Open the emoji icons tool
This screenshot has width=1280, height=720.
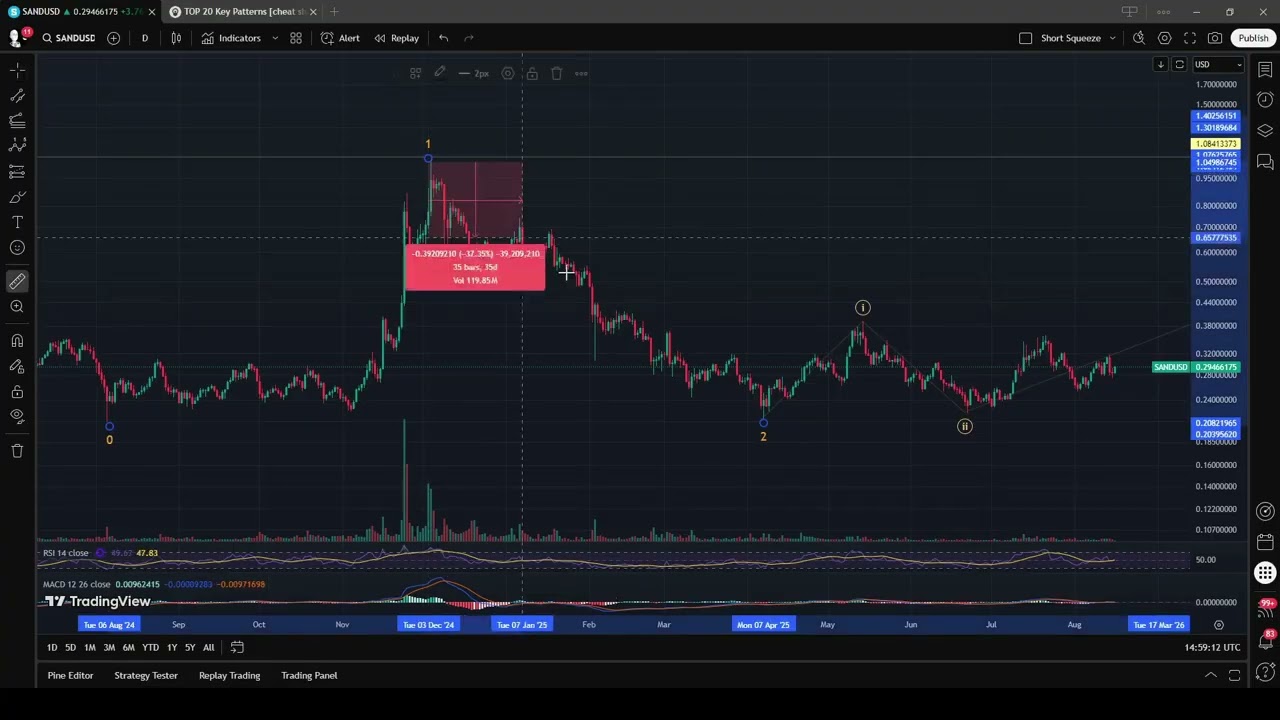pos(17,247)
